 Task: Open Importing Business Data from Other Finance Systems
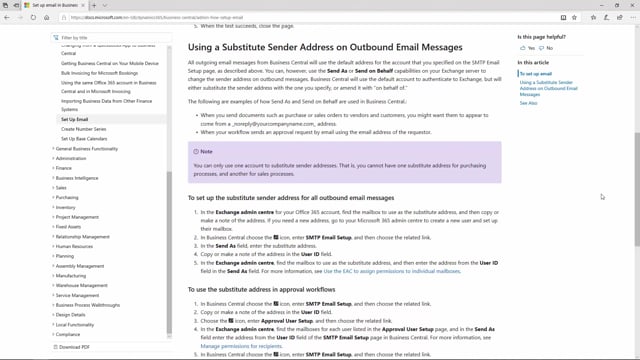tap(107, 105)
